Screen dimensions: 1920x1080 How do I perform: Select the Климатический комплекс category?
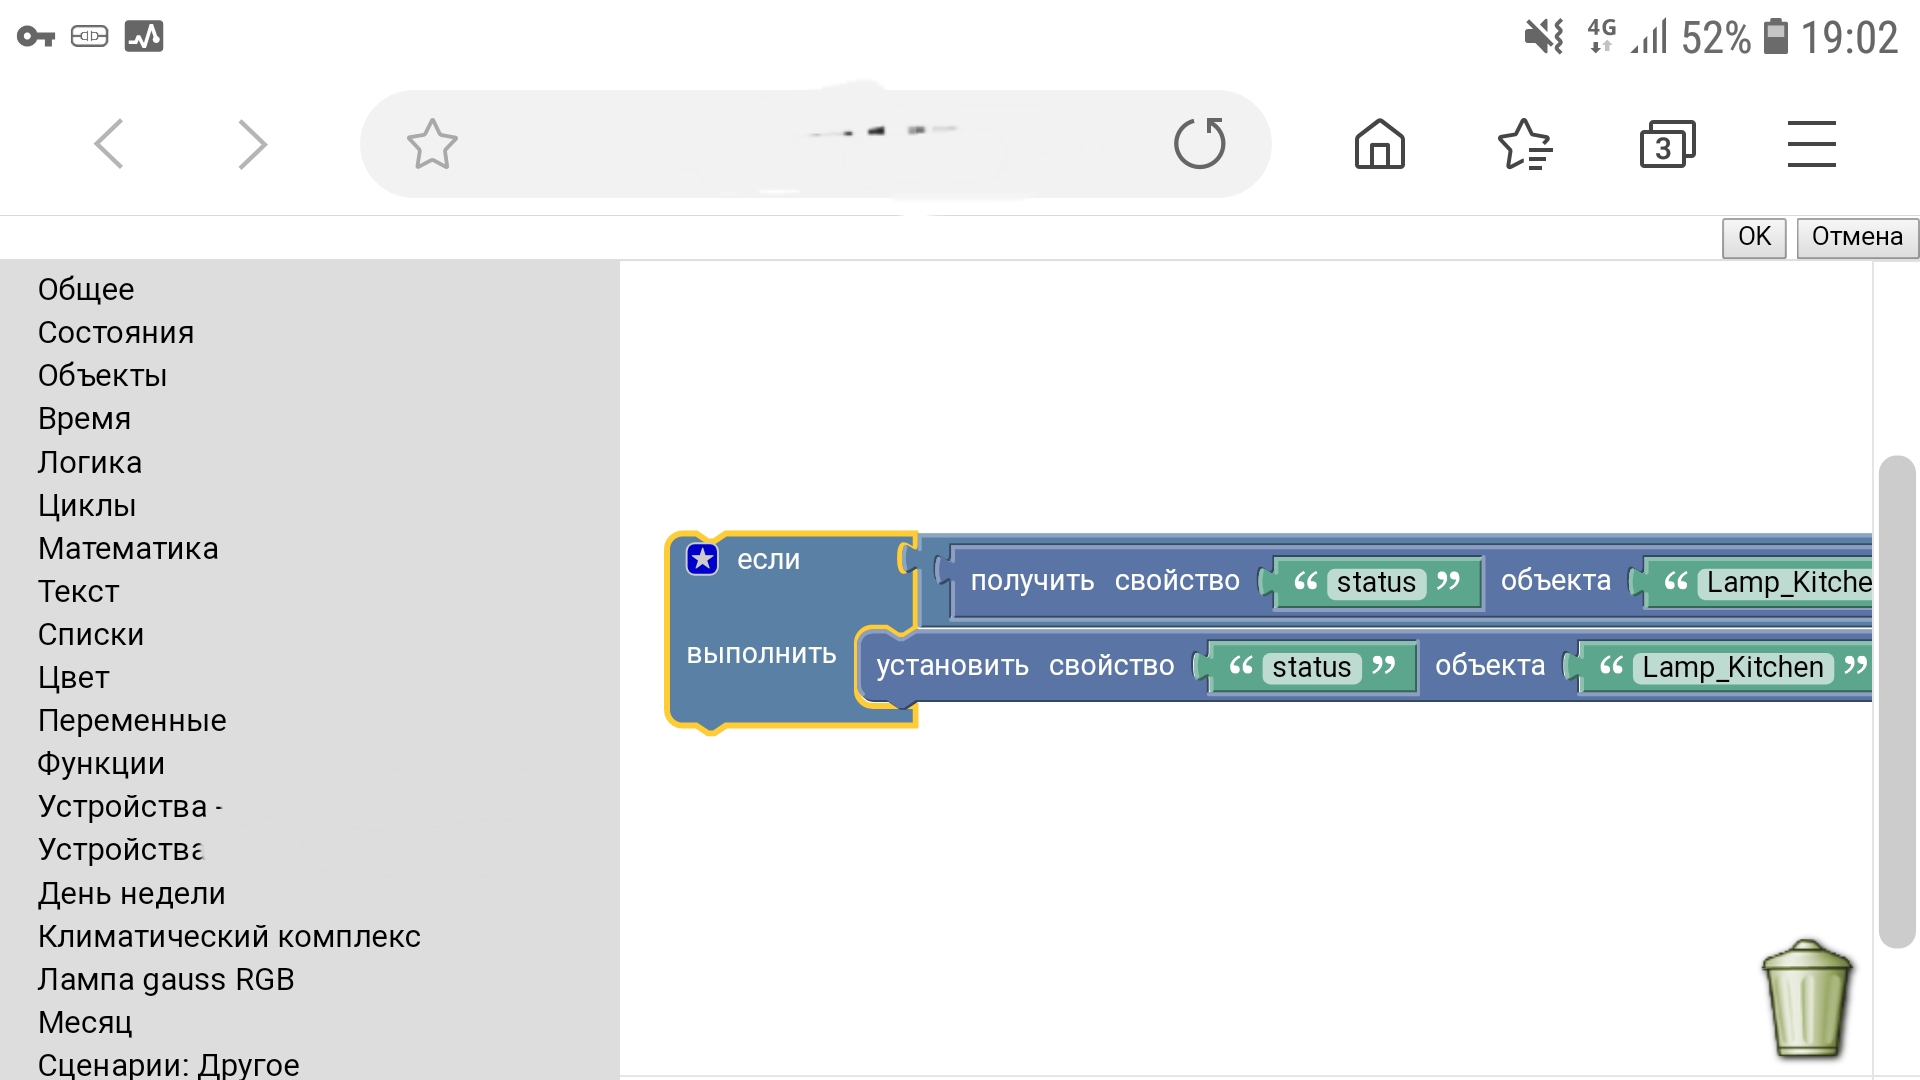[229, 936]
